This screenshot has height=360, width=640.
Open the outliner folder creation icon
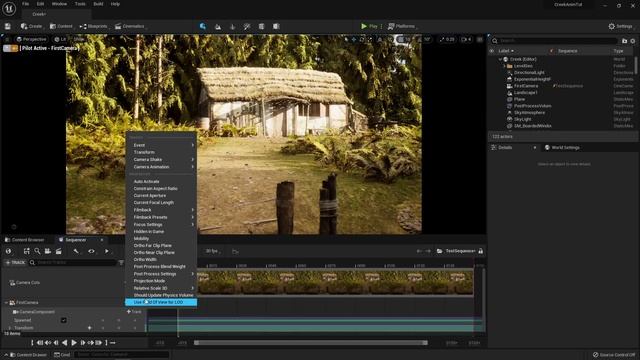click(x=624, y=41)
